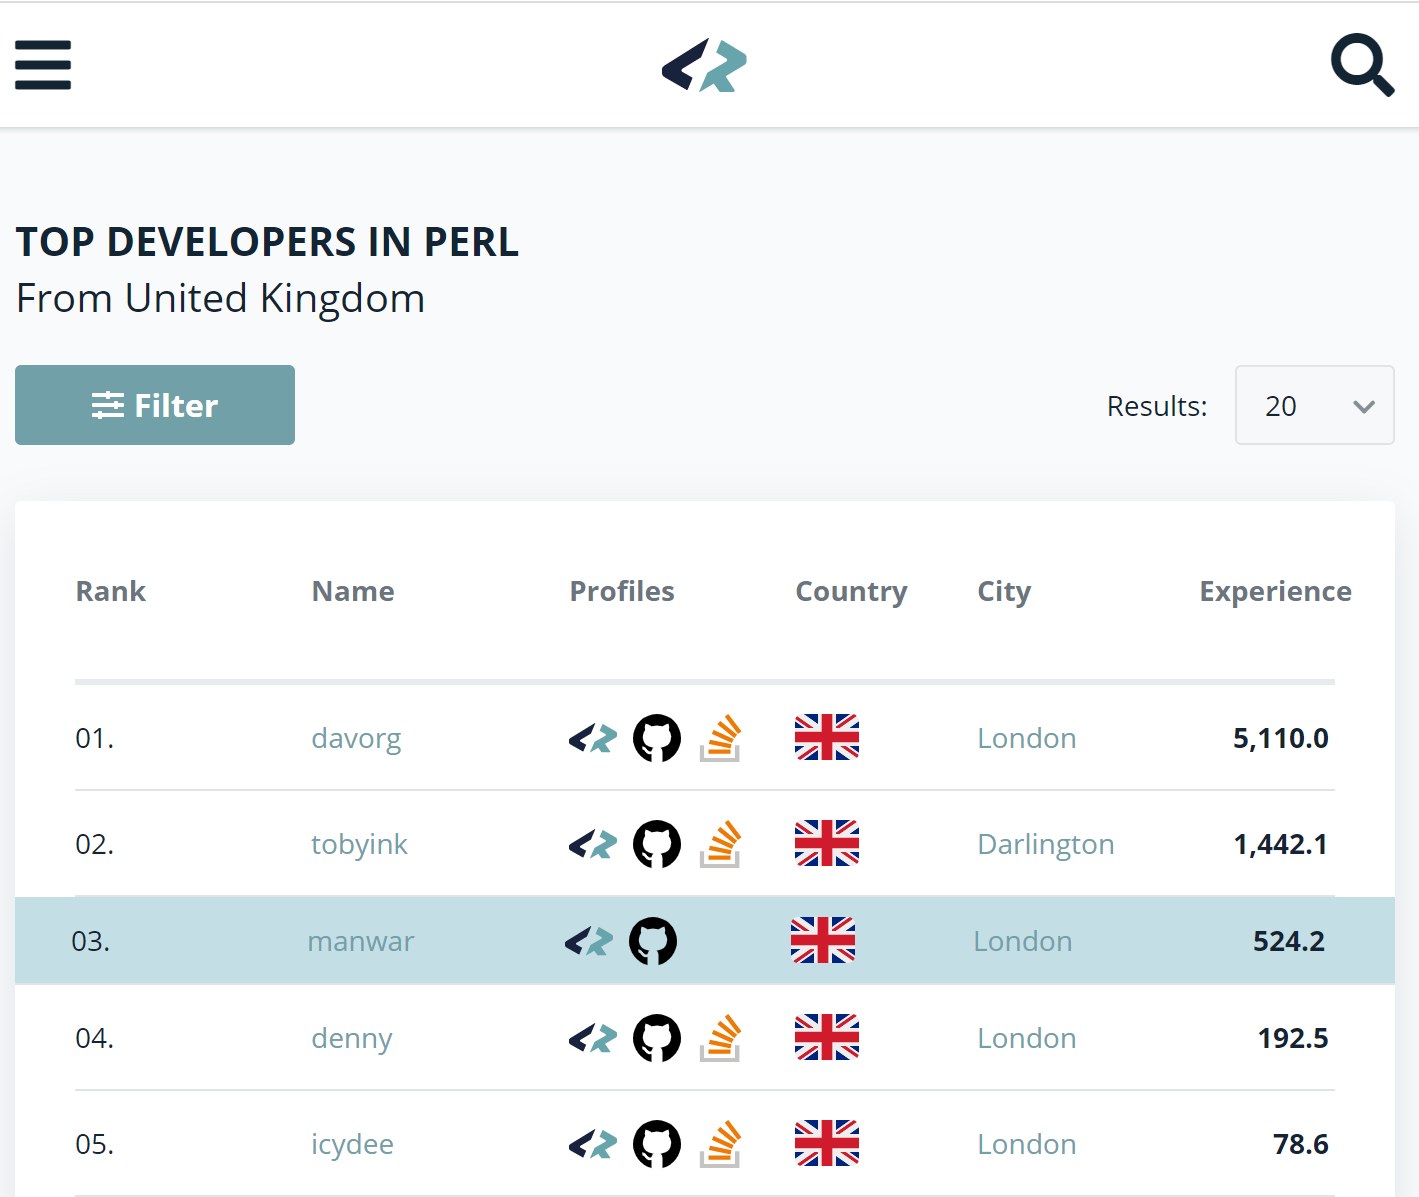Select London city in denny's row

point(1027,1038)
